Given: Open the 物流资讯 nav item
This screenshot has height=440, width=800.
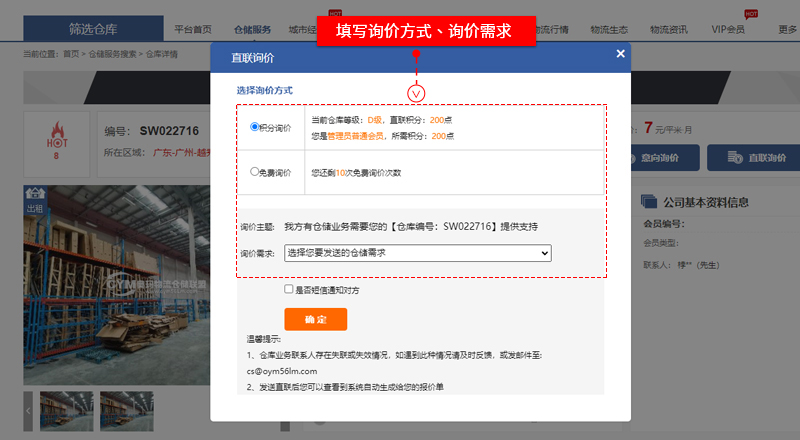Looking at the screenshot, I should tap(669, 29).
